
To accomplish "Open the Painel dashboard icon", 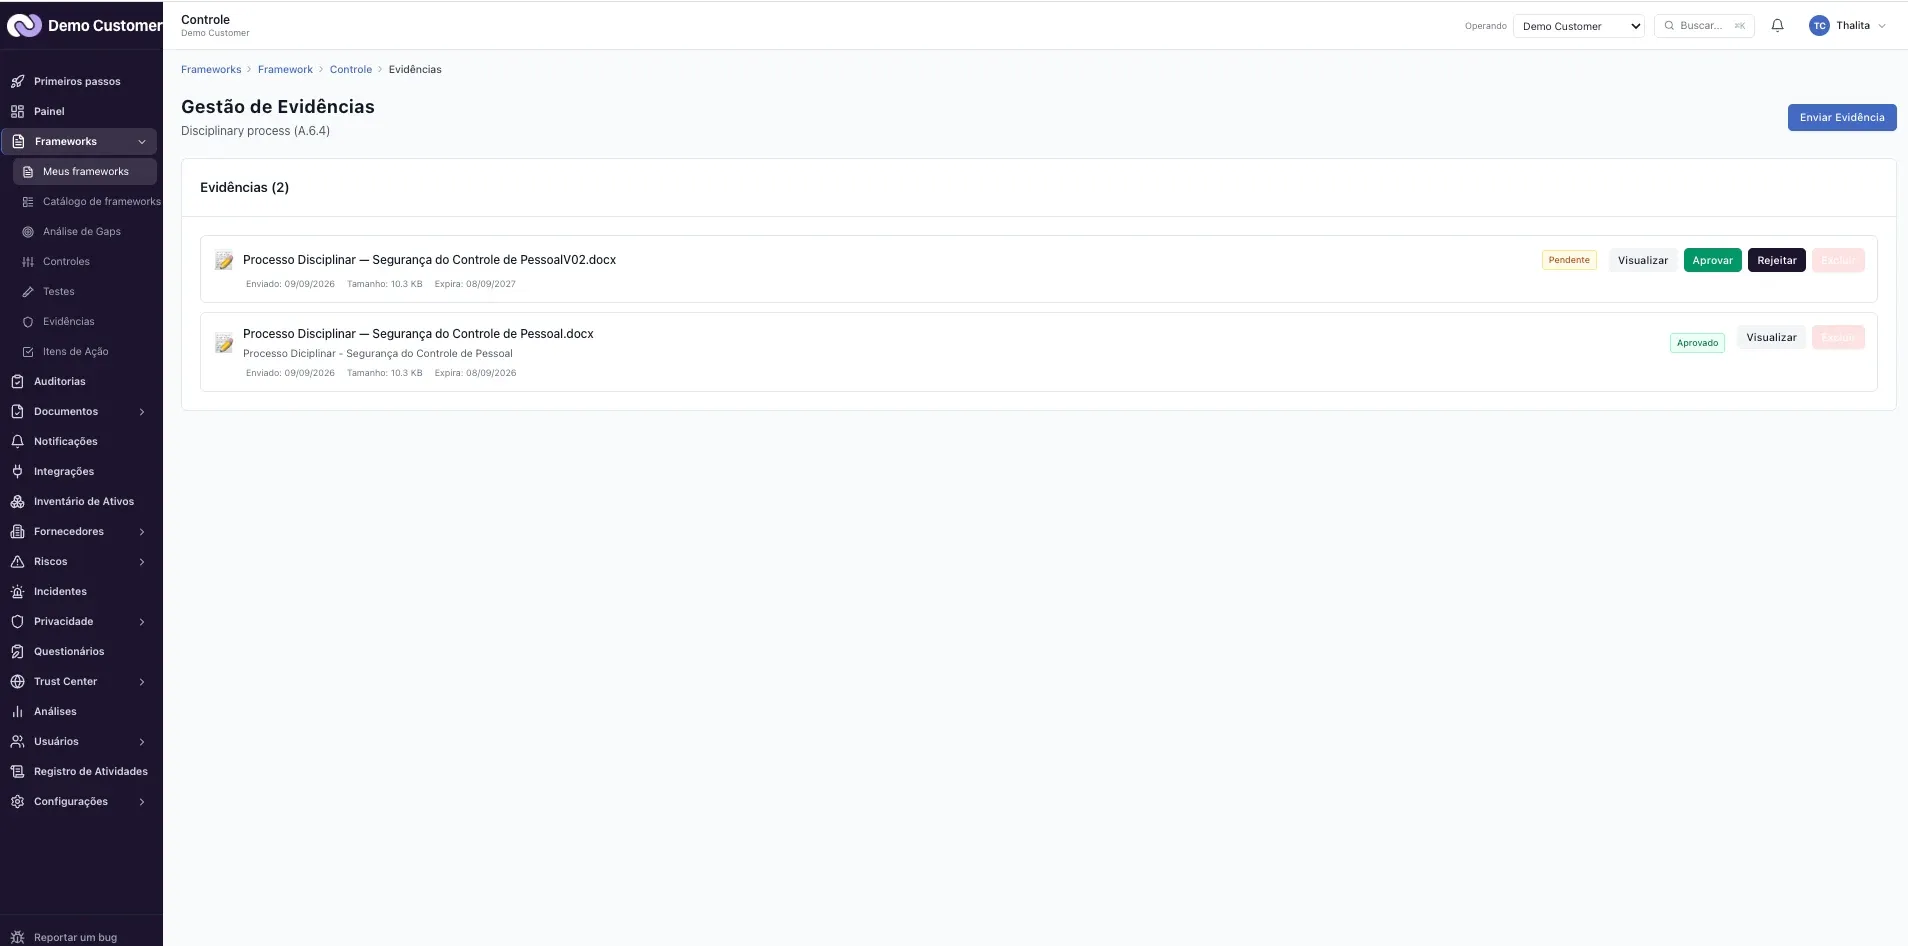I will (x=17, y=111).
